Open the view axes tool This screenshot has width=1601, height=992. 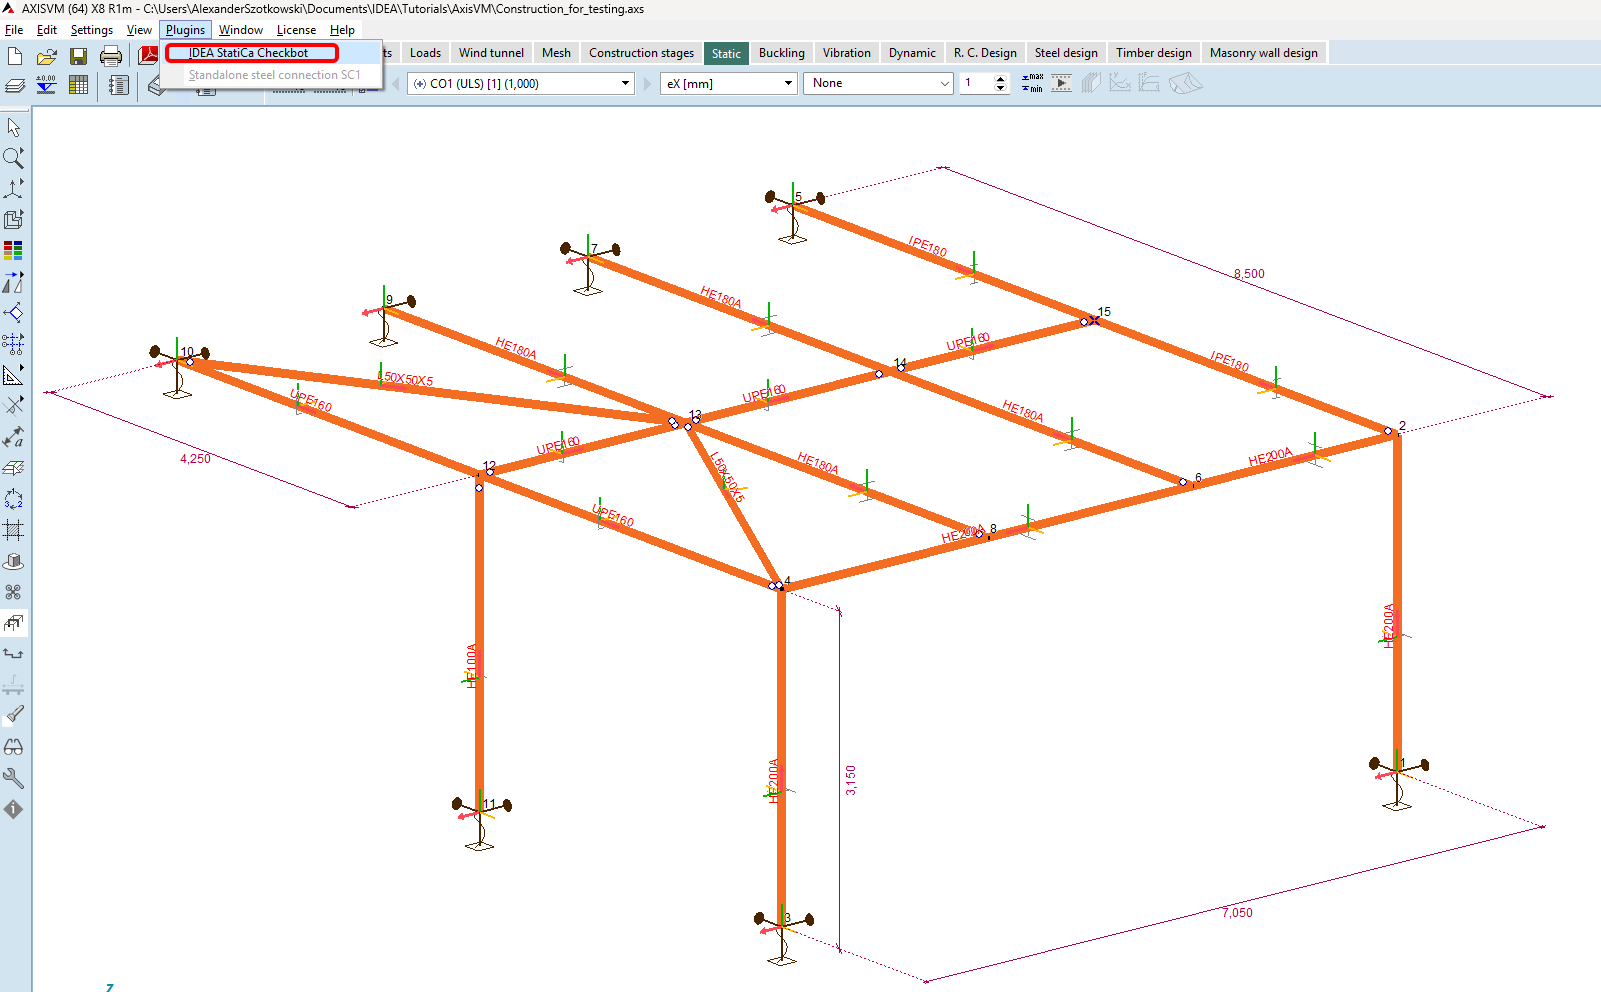(14, 189)
